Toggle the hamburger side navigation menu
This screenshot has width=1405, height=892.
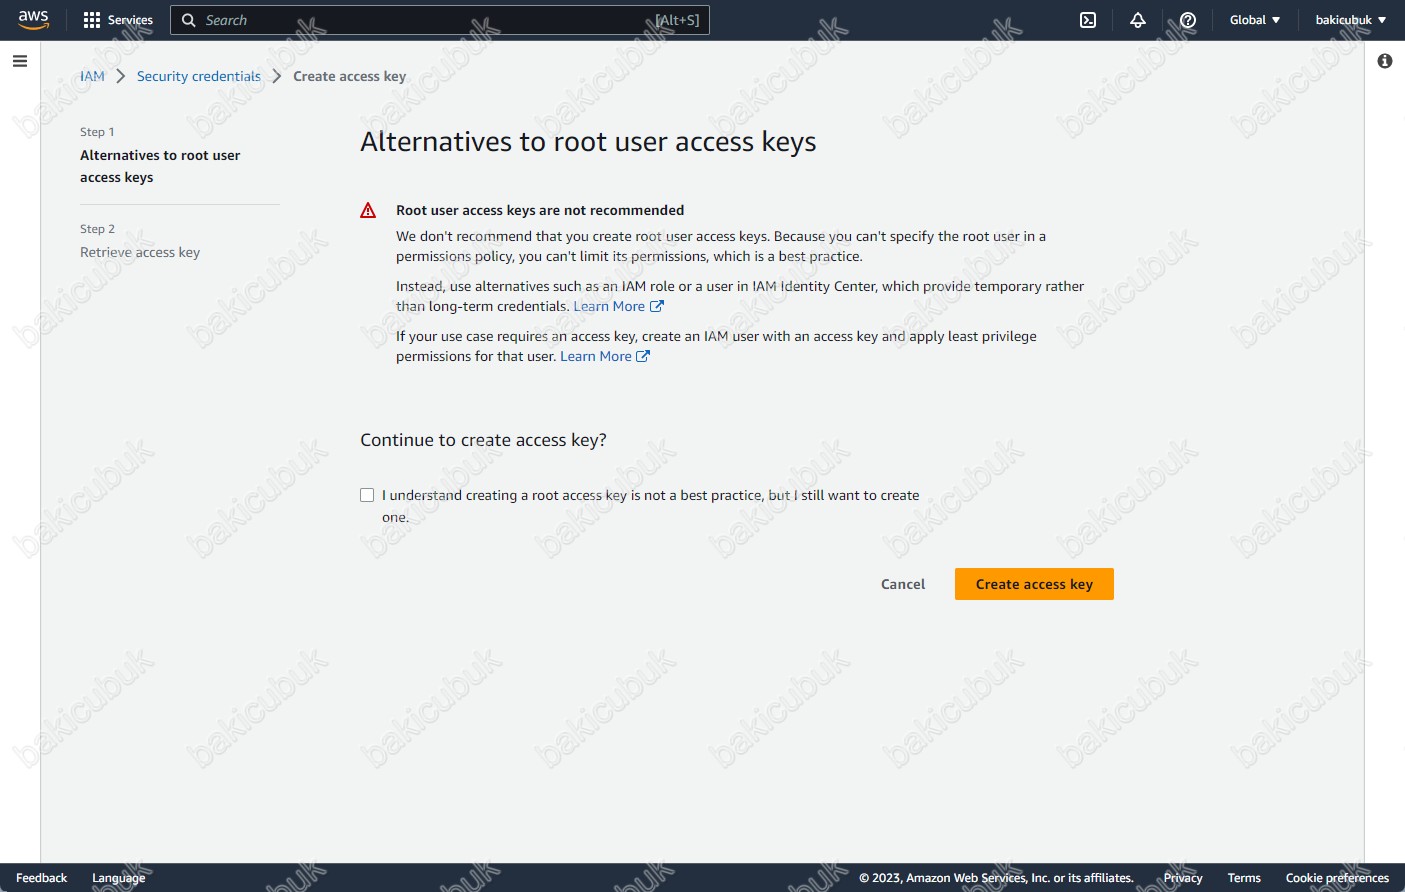tap(20, 61)
